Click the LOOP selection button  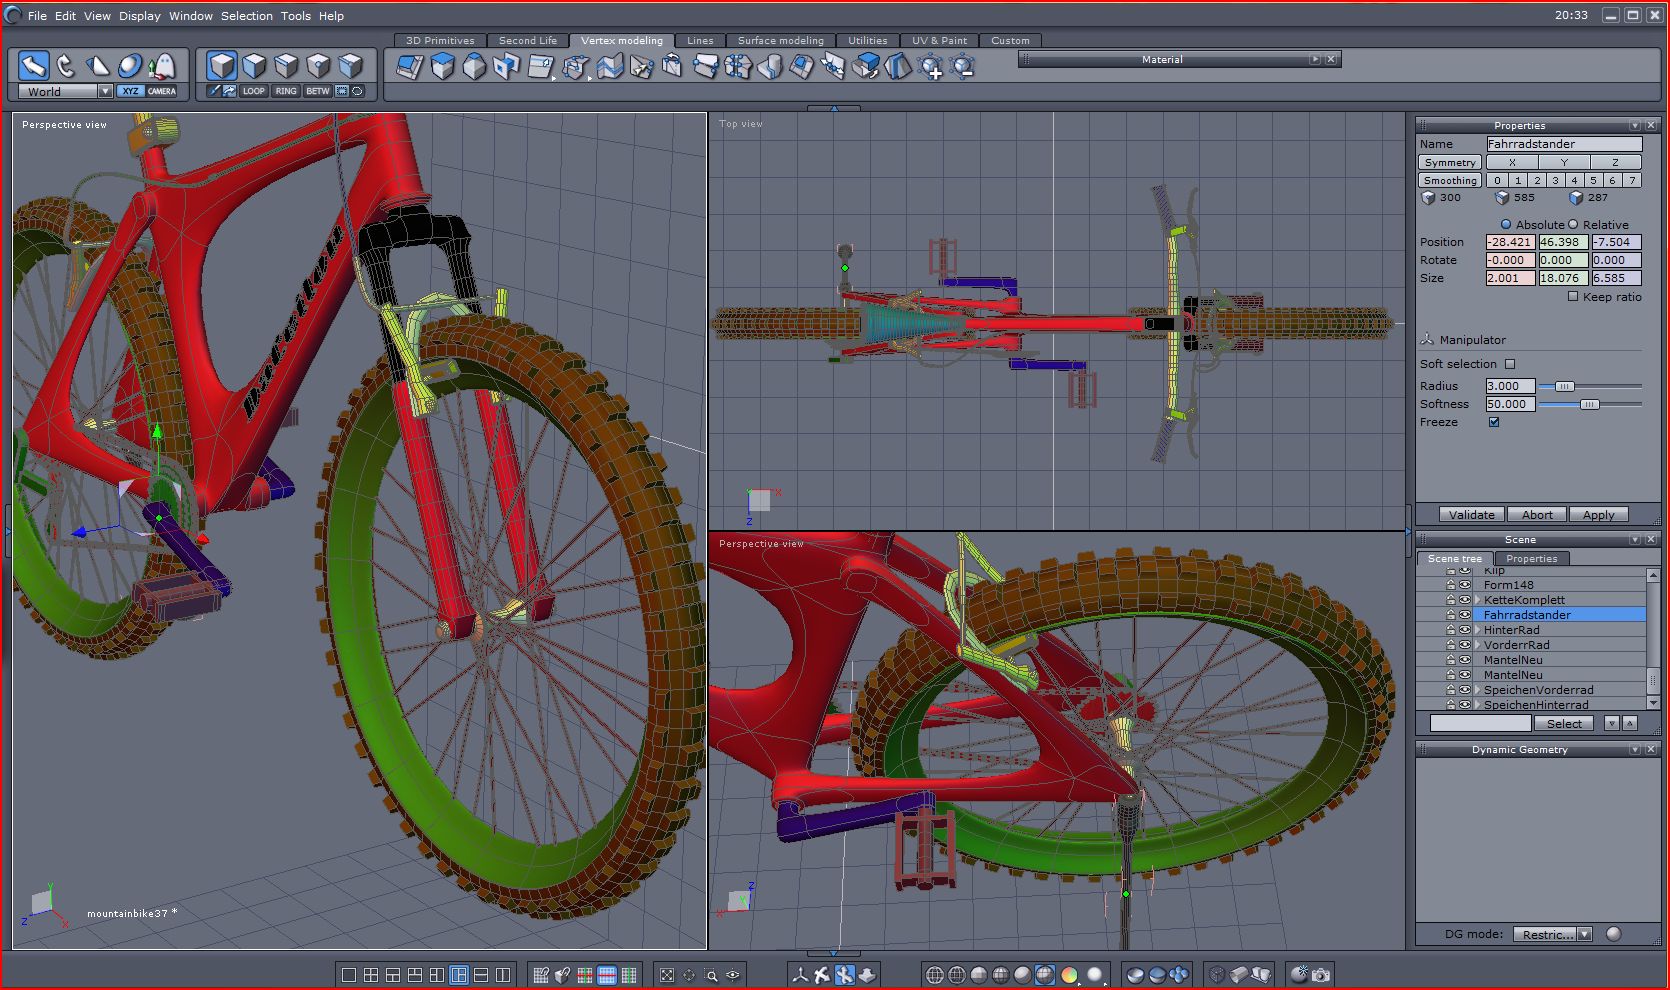coord(254,91)
